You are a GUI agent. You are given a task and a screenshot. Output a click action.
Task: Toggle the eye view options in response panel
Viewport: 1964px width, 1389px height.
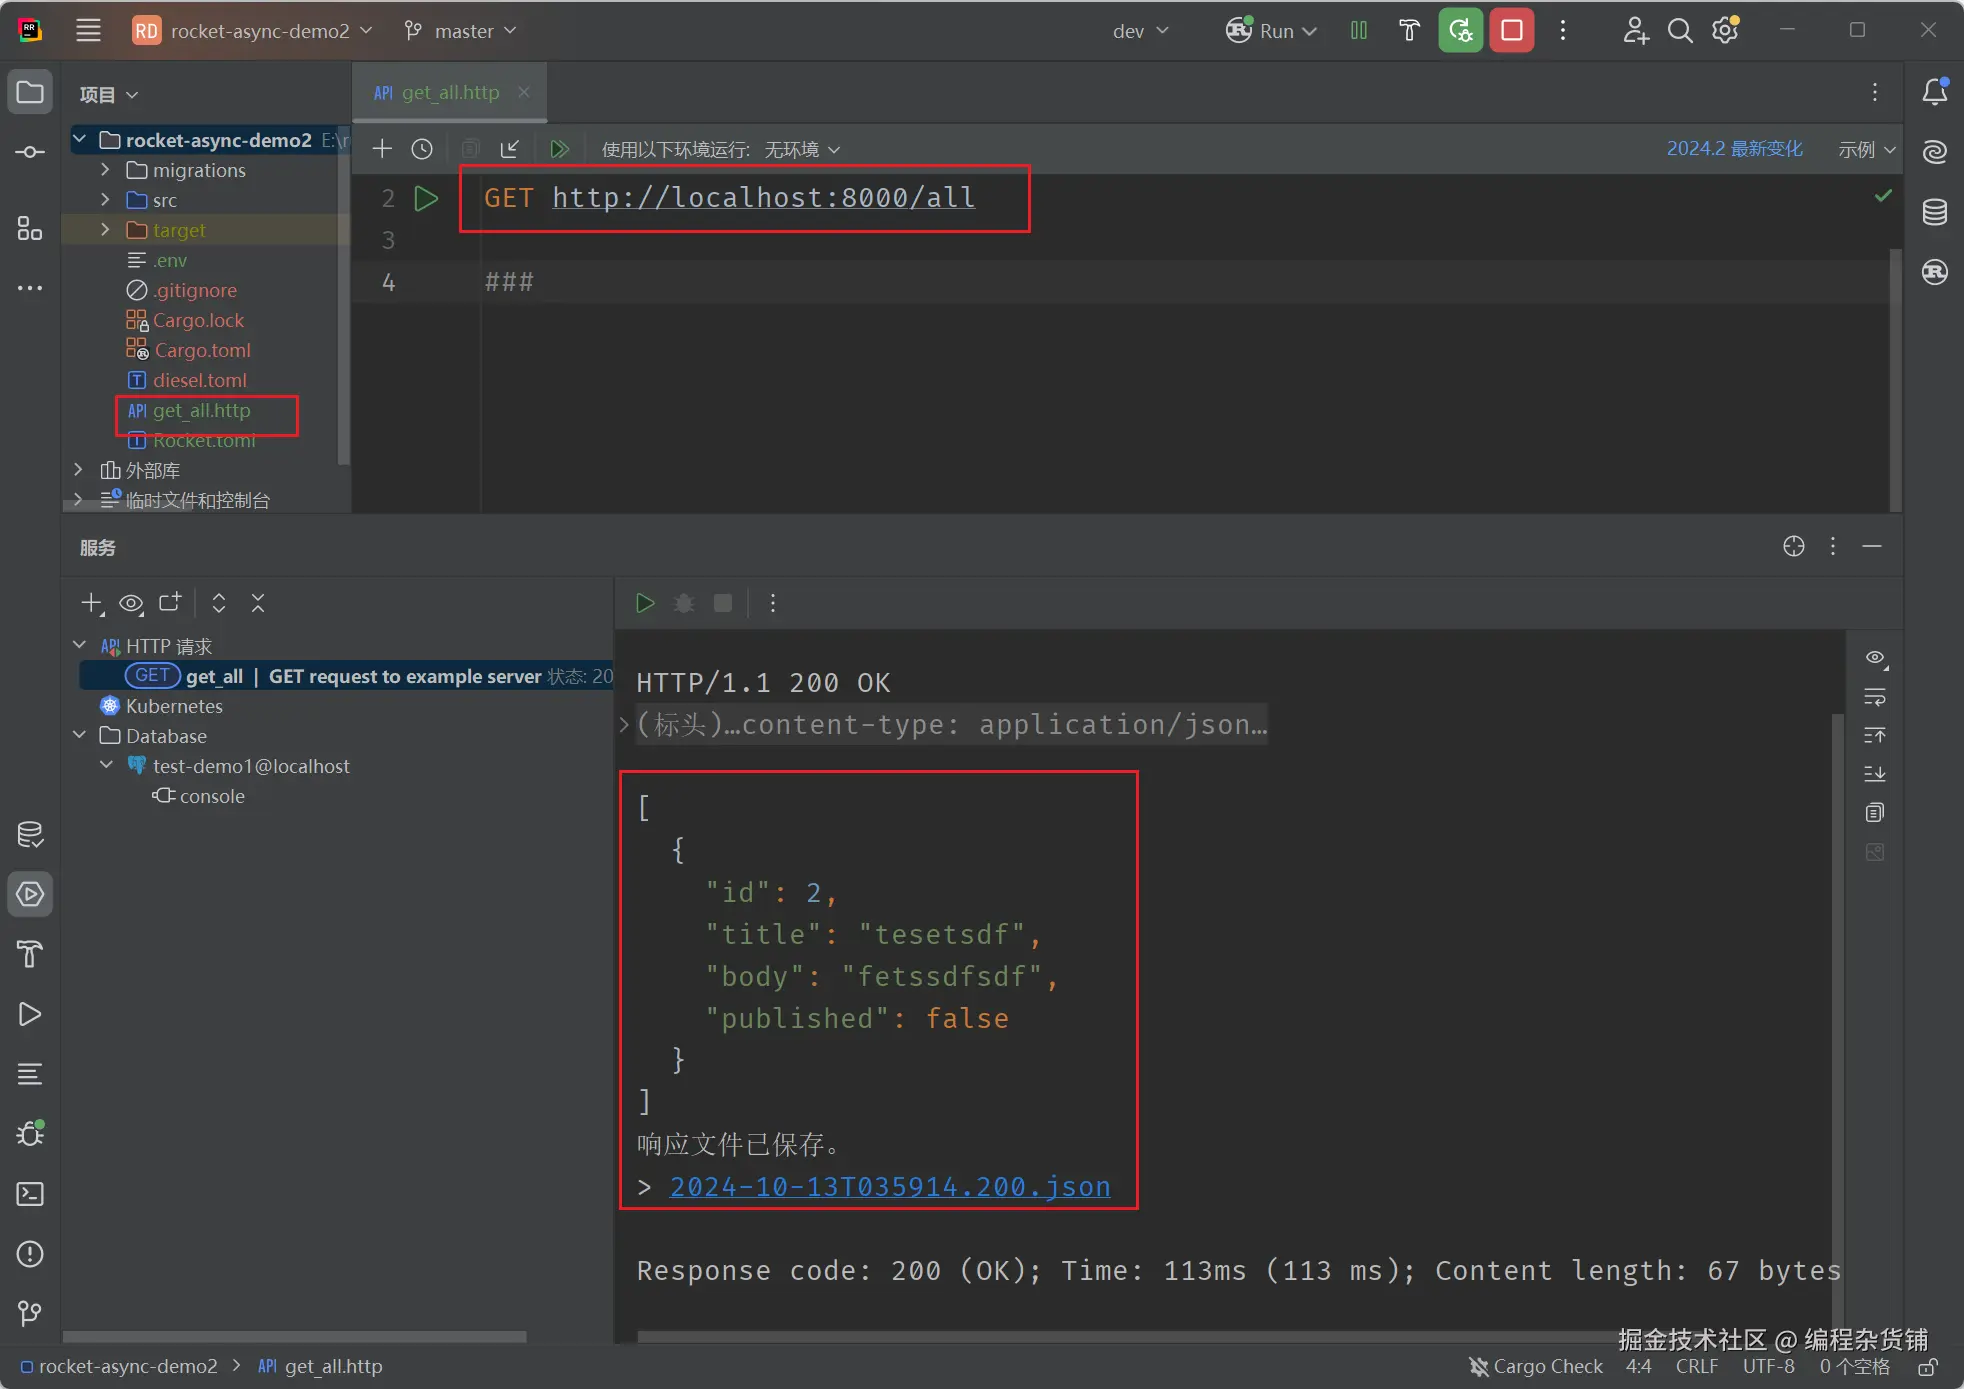[1876, 657]
